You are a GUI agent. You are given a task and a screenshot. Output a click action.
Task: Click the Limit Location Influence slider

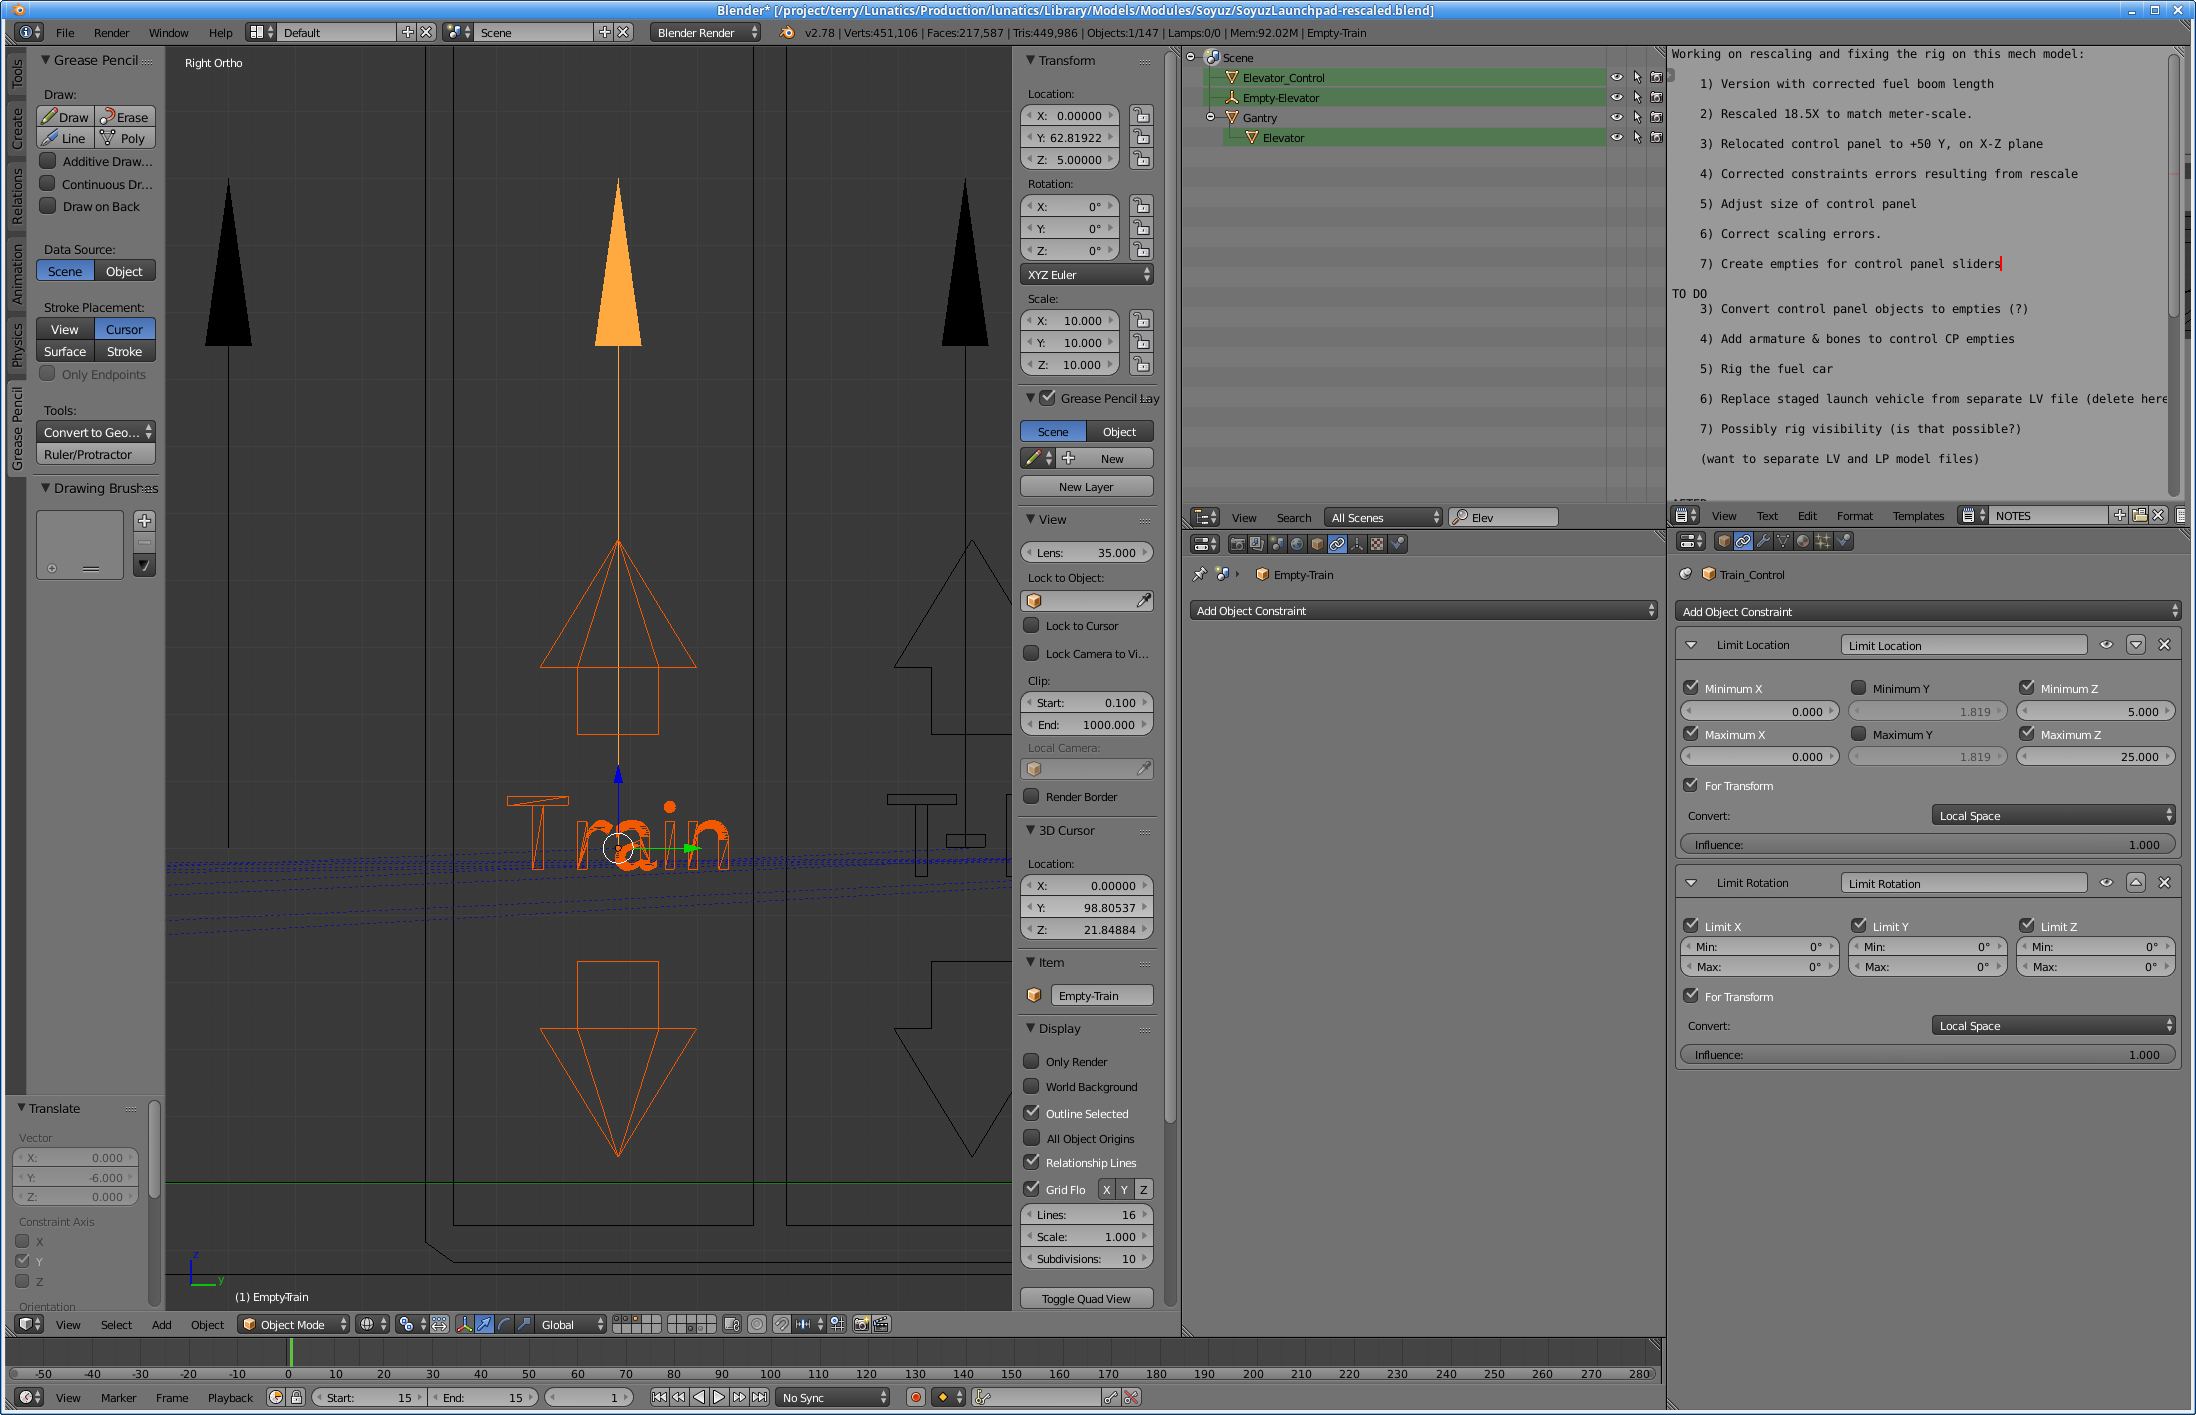[x=1927, y=845]
